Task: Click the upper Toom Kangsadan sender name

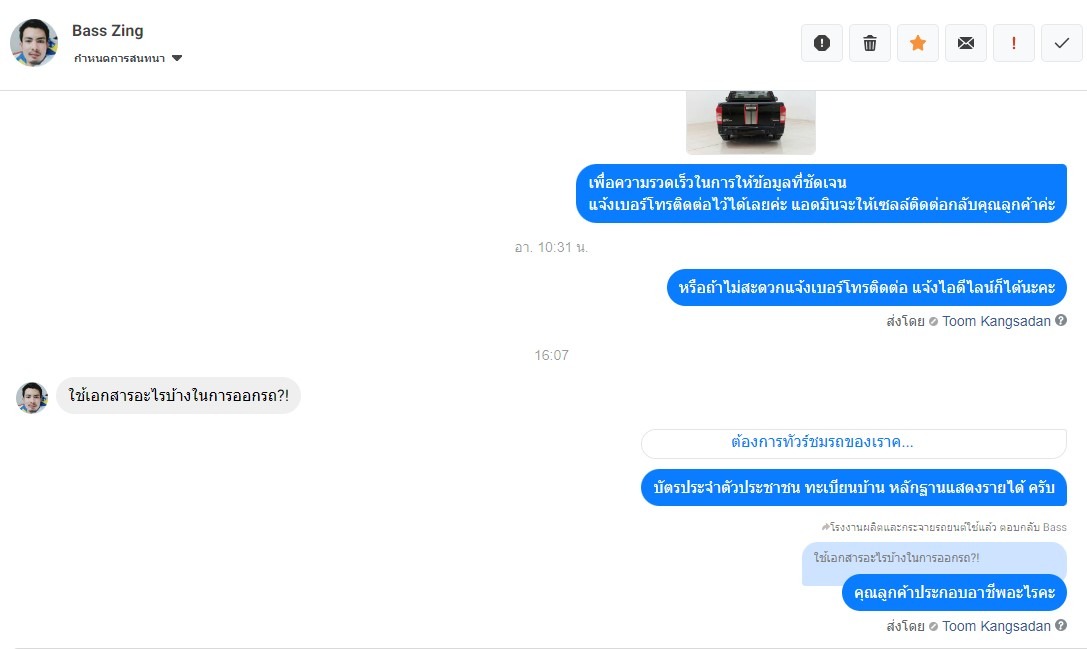Action: pos(996,321)
